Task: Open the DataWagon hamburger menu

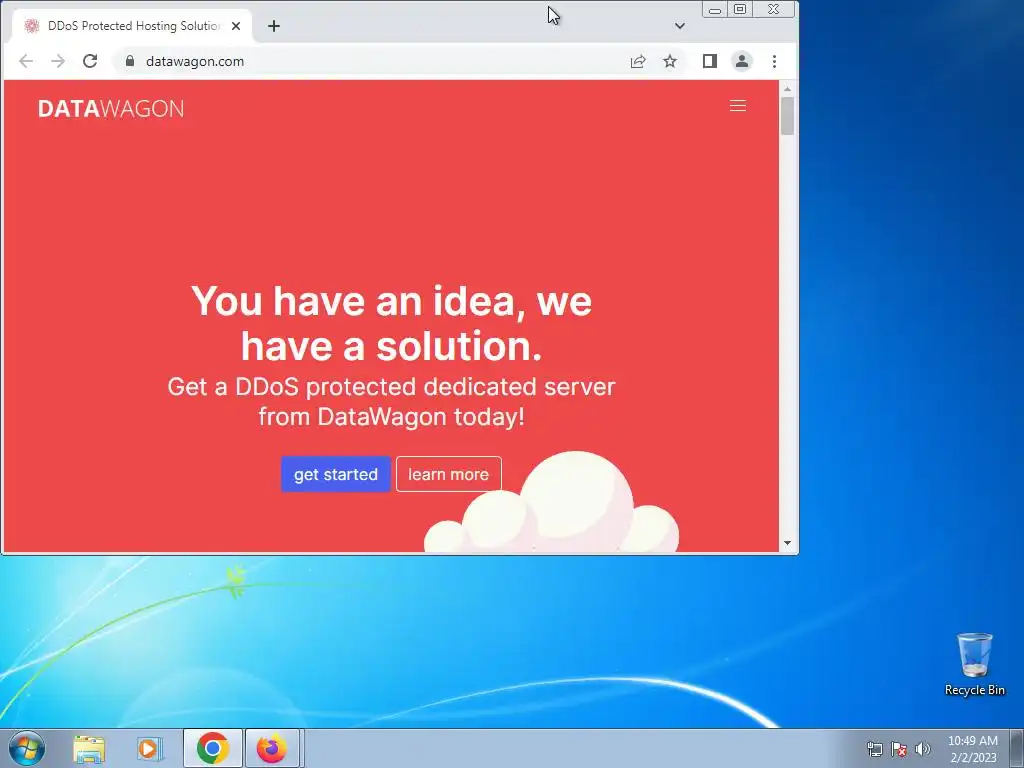Action: pos(738,106)
